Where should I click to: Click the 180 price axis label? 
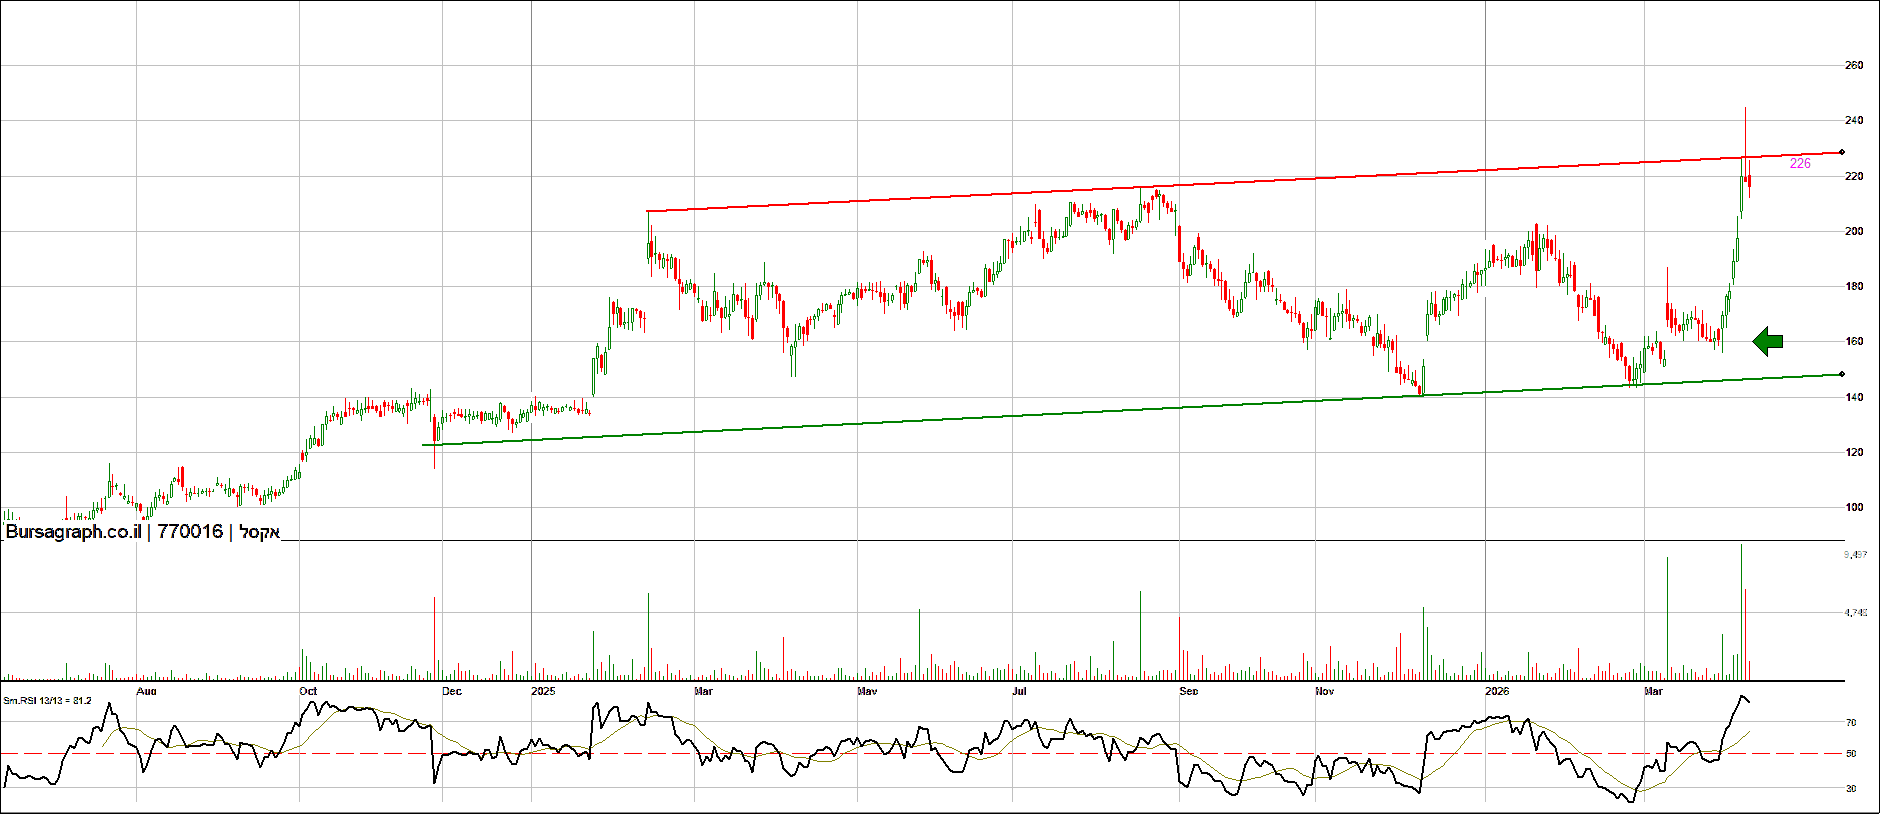(1854, 287)
